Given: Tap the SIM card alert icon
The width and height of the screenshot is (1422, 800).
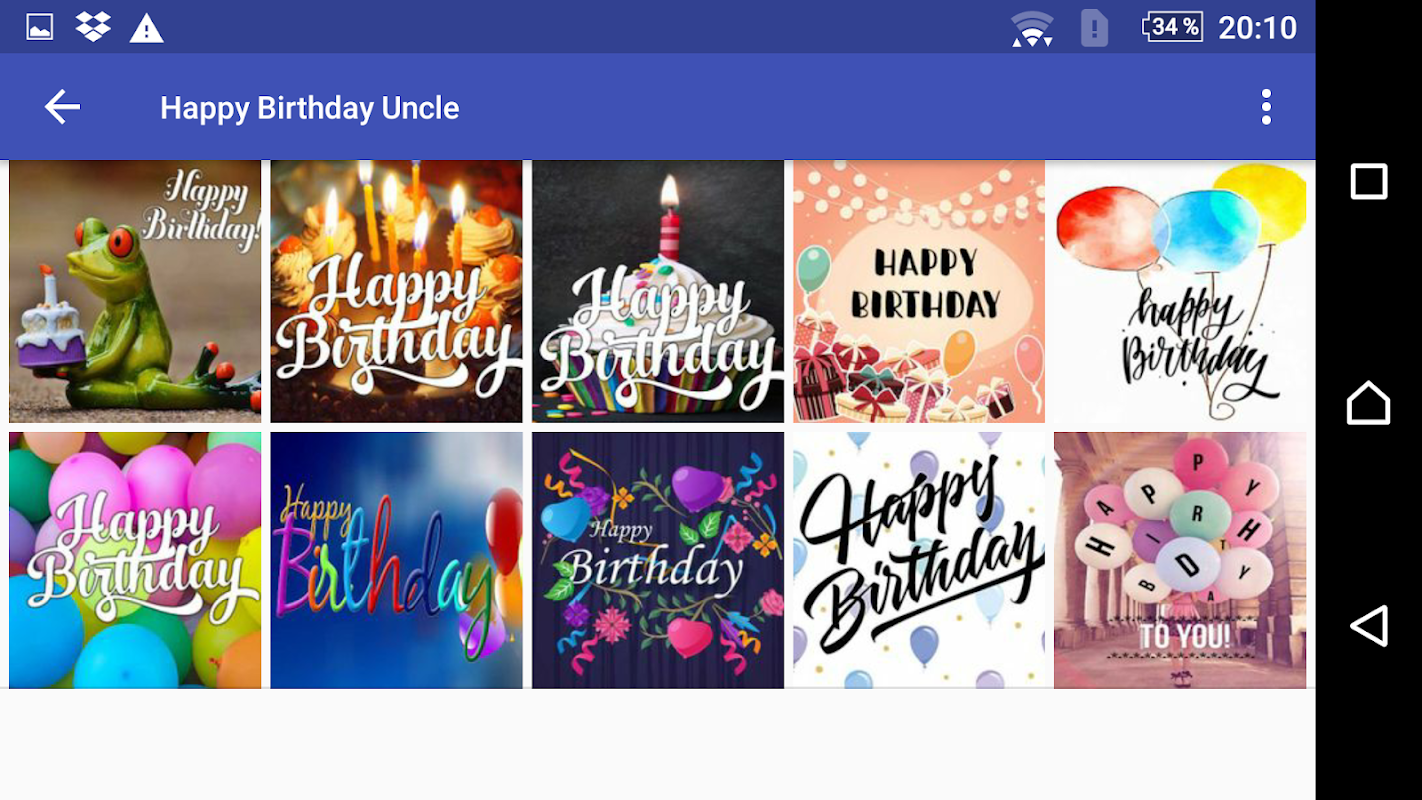Looking at the screenshot, I should (1095, 27).
